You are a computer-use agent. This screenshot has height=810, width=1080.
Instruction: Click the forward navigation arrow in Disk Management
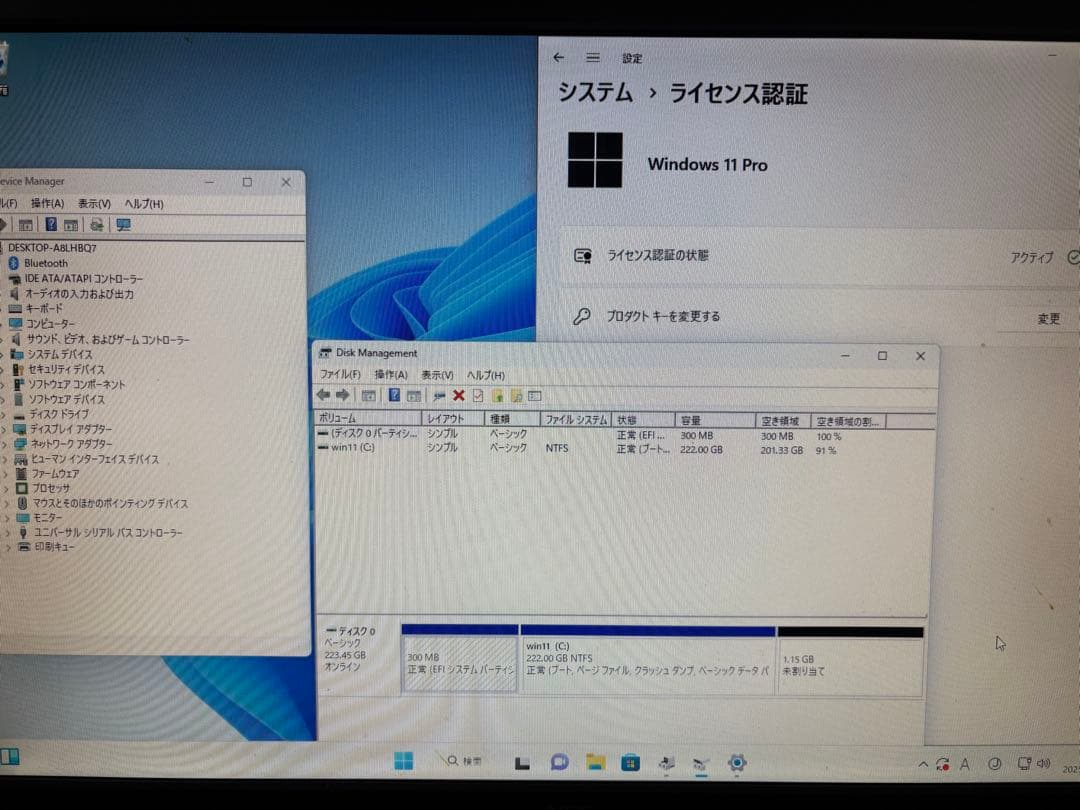[x=343, y=395]
